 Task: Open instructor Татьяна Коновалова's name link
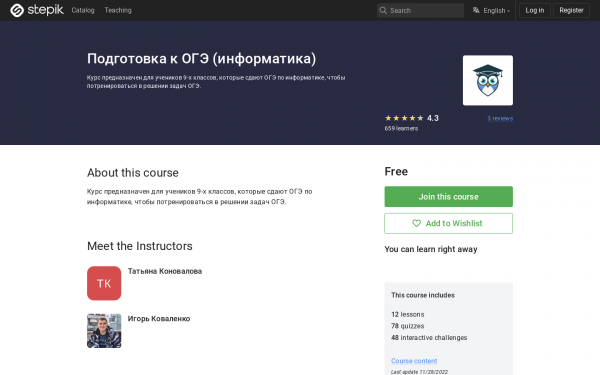coord(165,271)
